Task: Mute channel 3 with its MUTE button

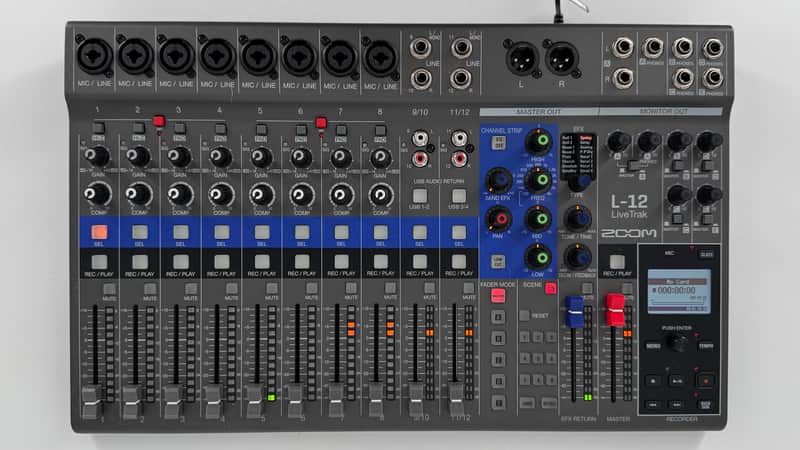Action: [191, 289]
